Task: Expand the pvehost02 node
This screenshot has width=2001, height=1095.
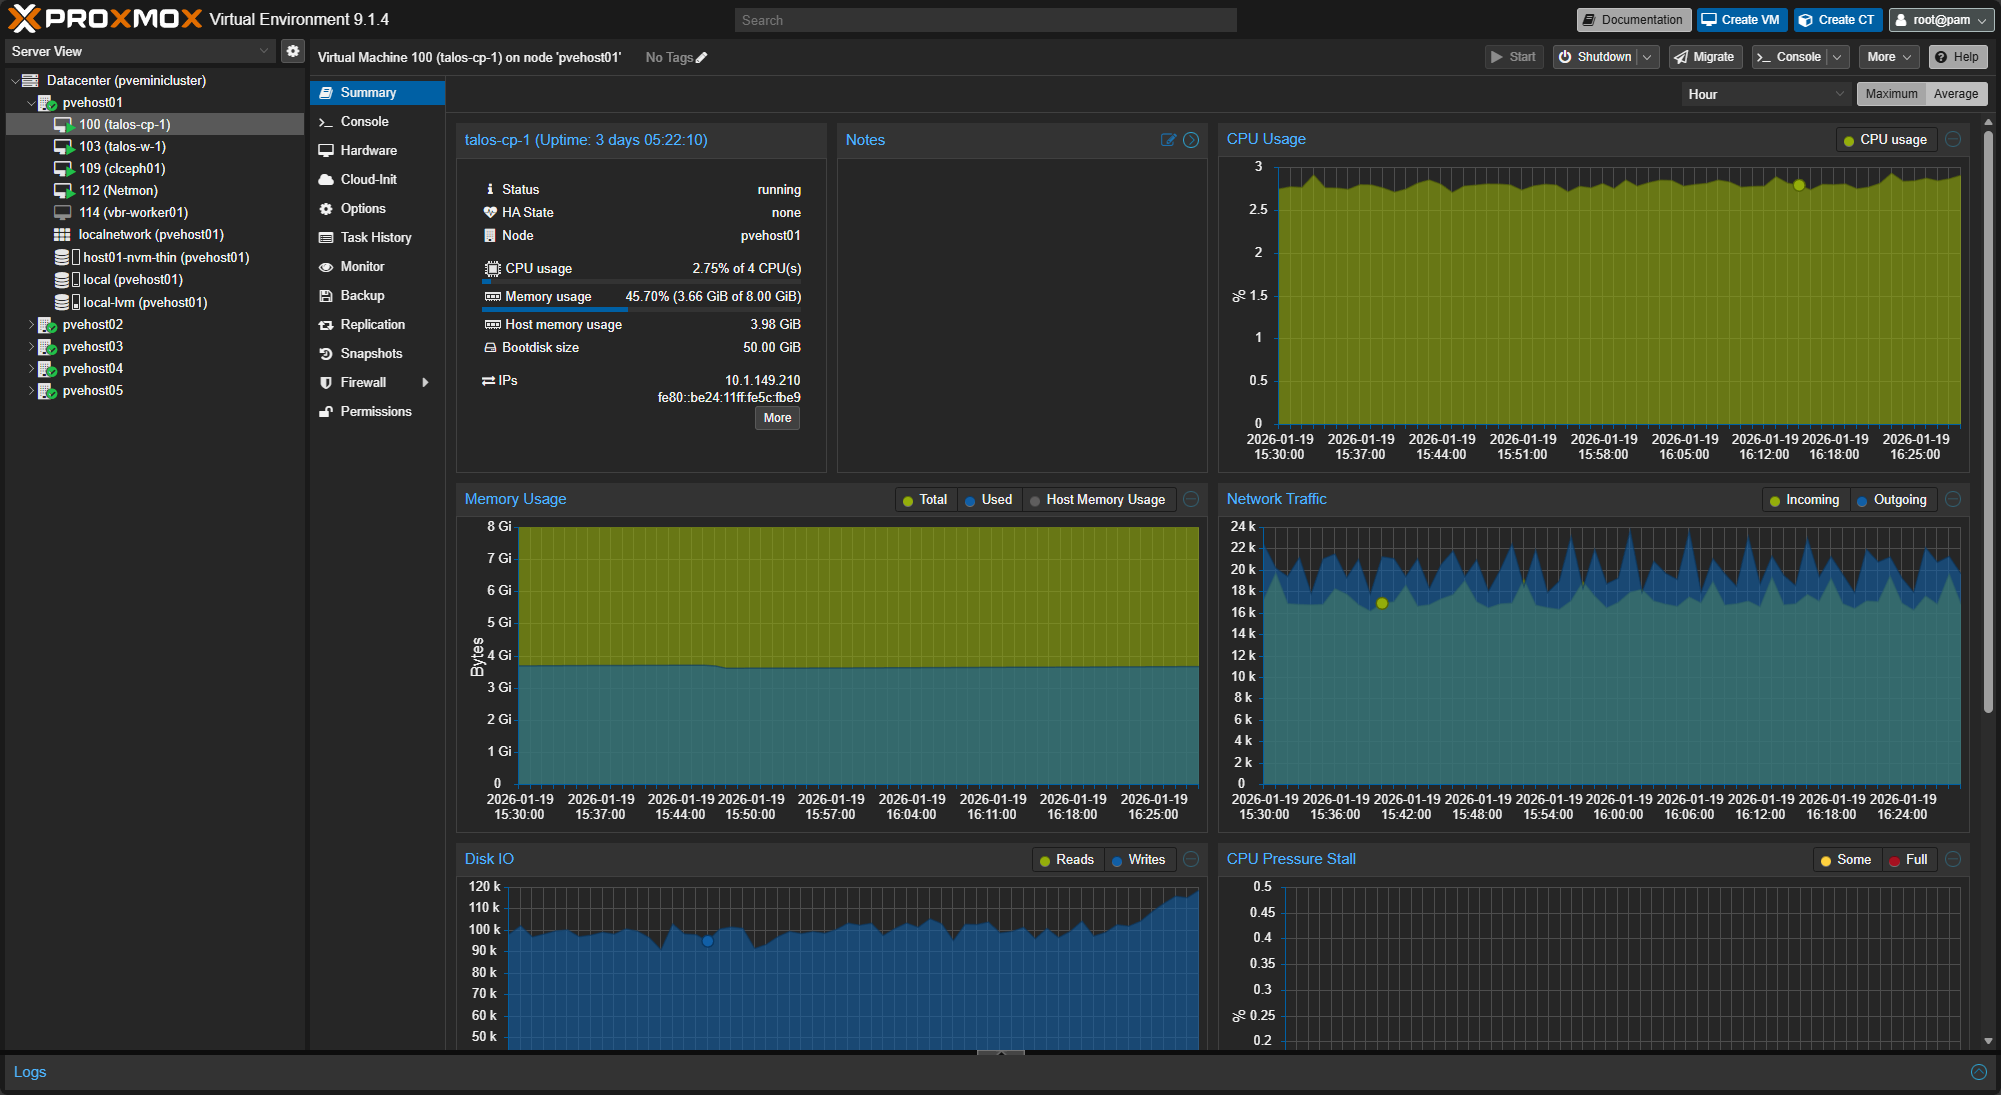Action: point(31,324)
